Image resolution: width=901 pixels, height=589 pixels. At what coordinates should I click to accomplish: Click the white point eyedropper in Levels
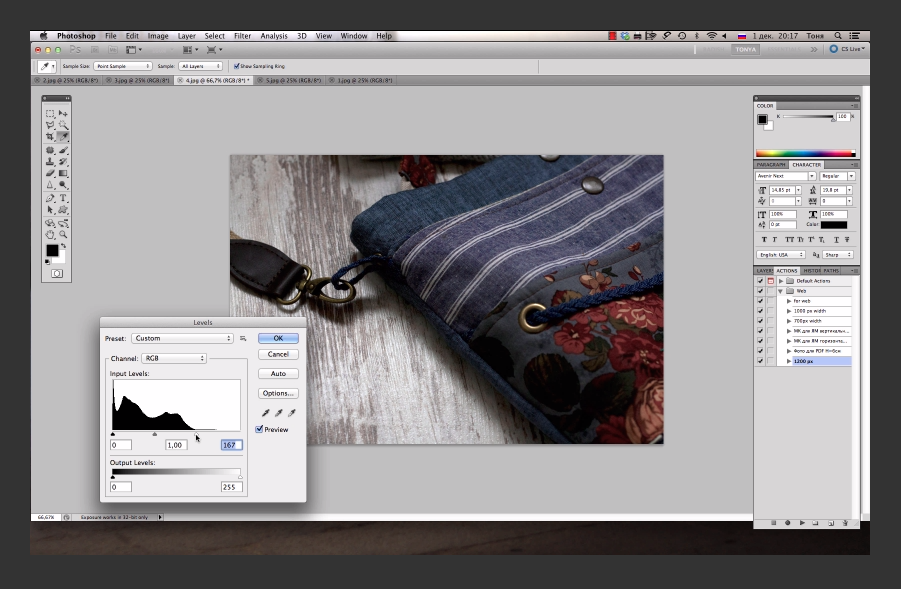click(x=290, y=412)
